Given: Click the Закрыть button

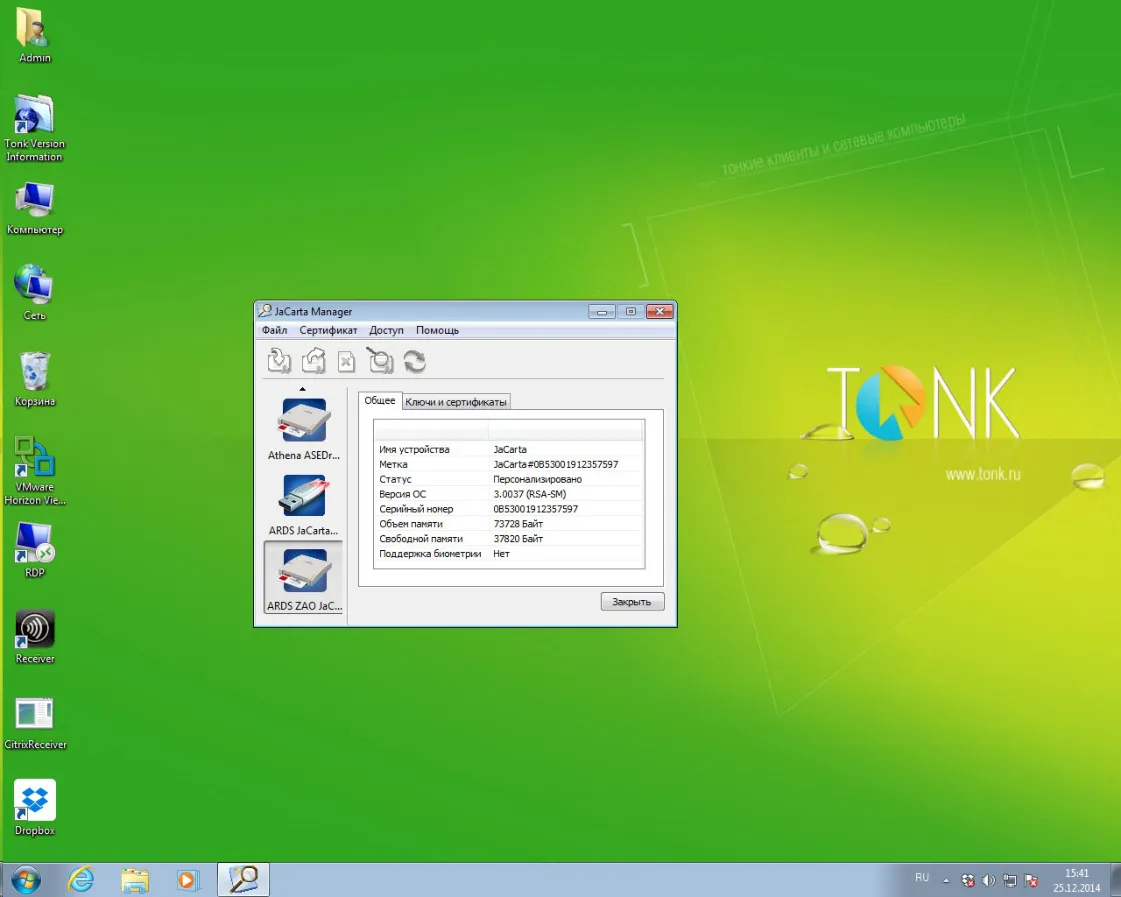Looking at the screenshot, I should point(632,602).
